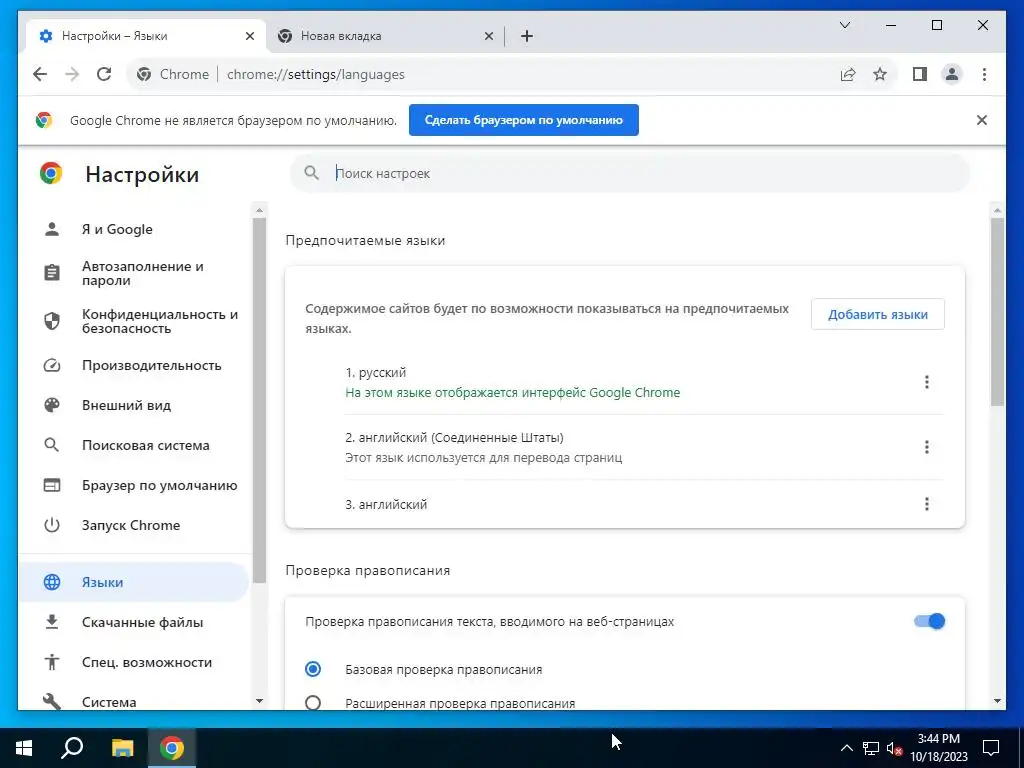
Task: Select the Языки sidebar item
Action: [x=133, y=582]
